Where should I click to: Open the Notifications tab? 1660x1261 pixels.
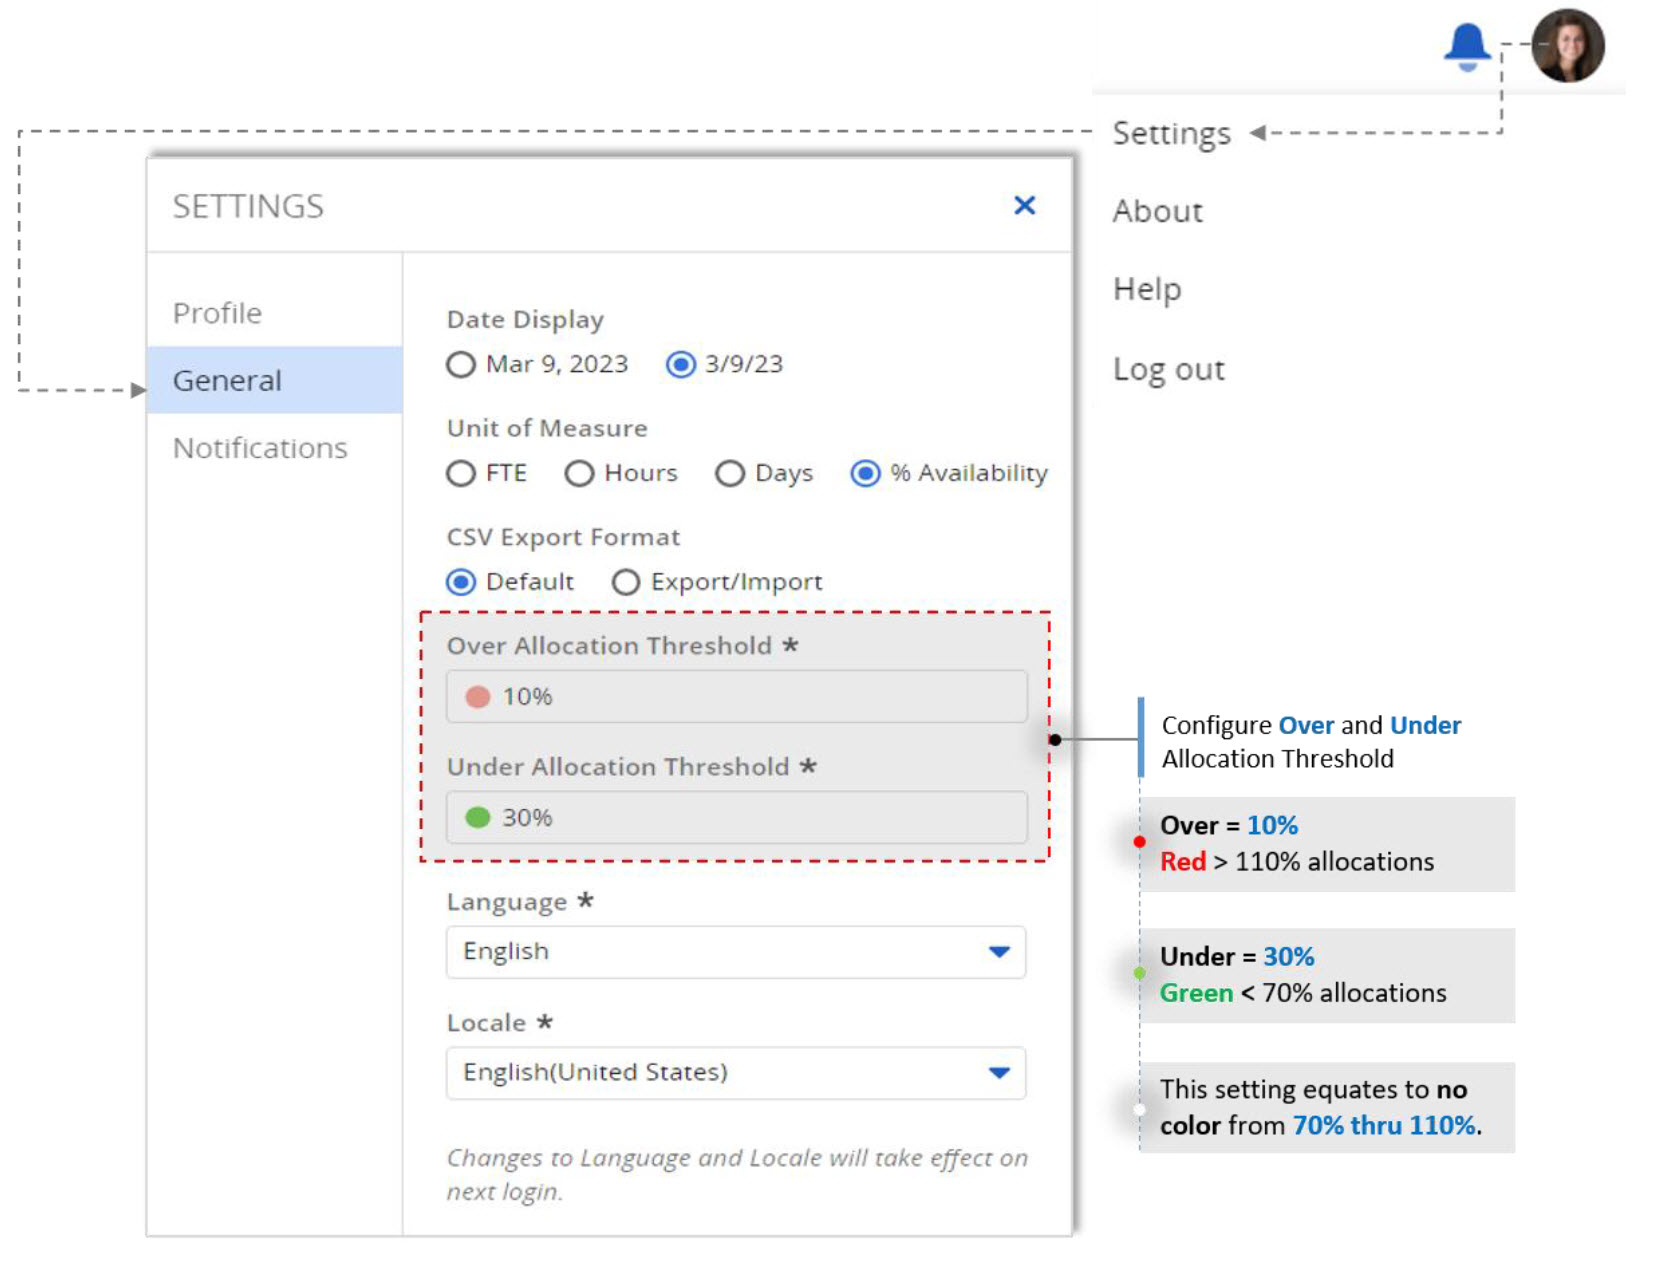tap(259, 447)
